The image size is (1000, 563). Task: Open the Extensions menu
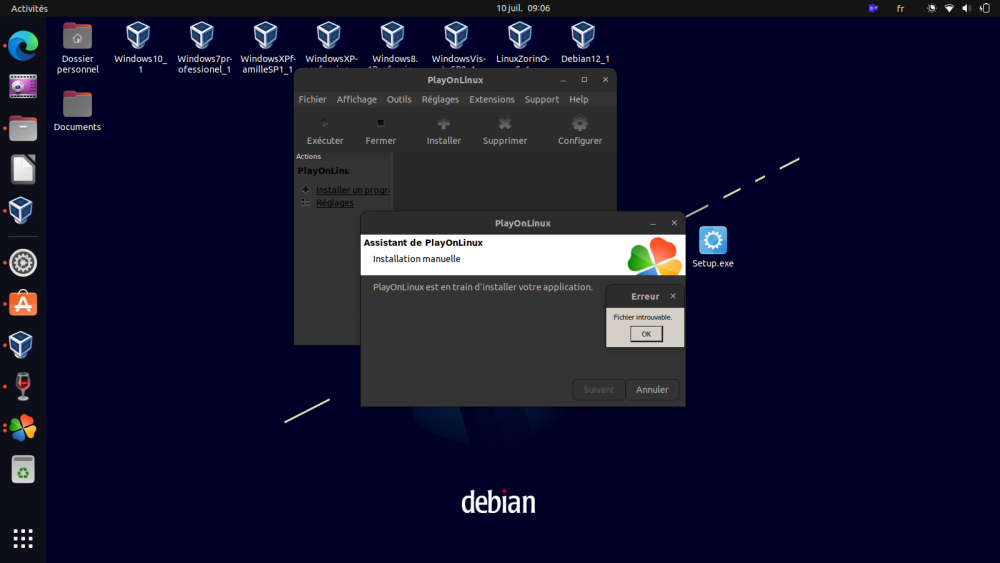492,99
